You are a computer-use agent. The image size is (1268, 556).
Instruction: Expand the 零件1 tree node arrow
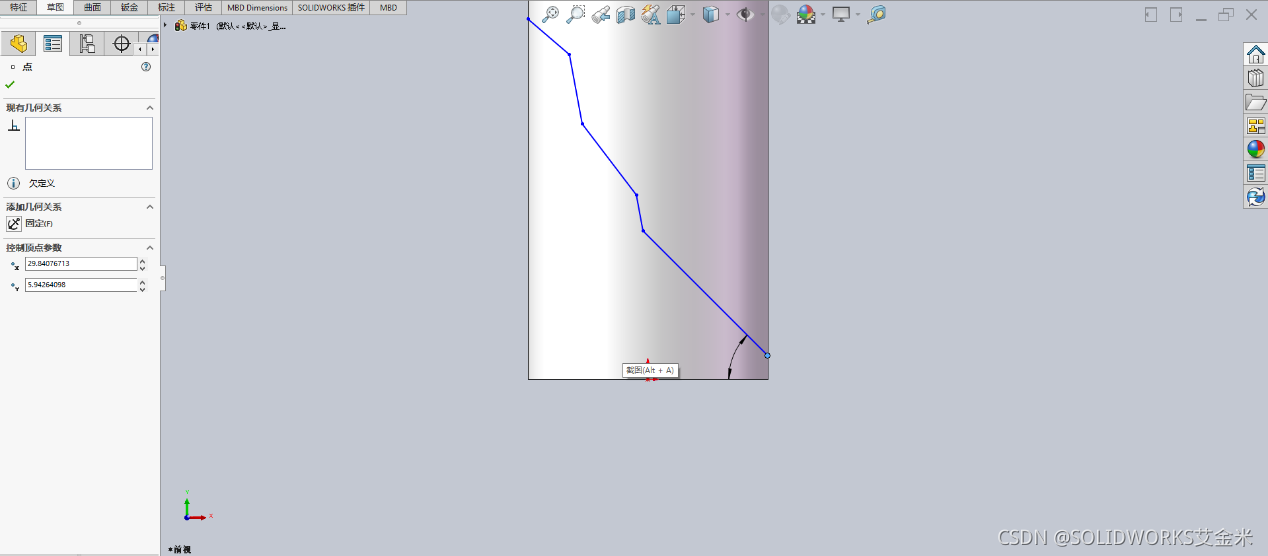165,25
